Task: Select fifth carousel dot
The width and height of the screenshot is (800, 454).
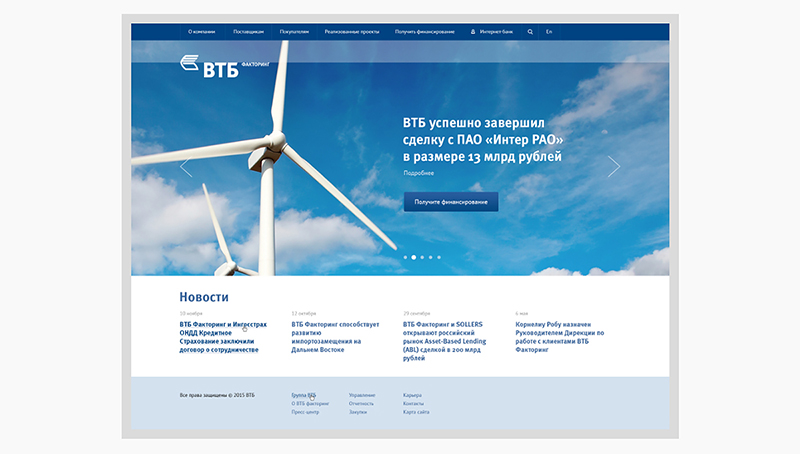Action: 439,257
